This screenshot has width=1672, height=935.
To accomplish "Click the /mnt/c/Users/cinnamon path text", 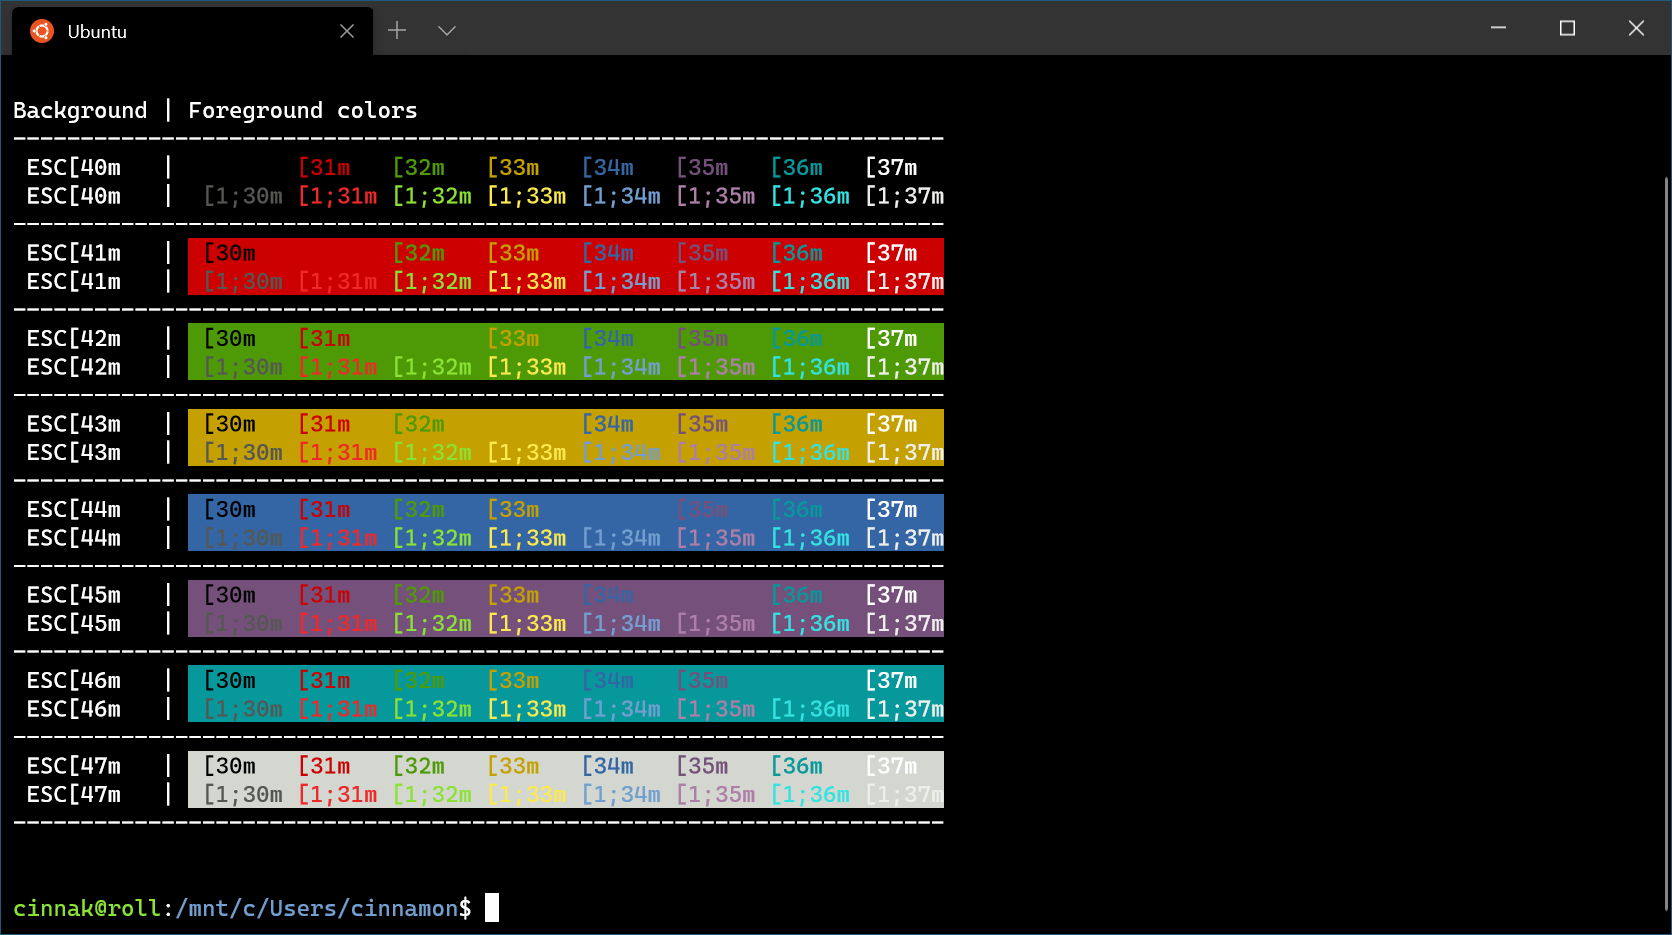I will (x=315, y=907).
